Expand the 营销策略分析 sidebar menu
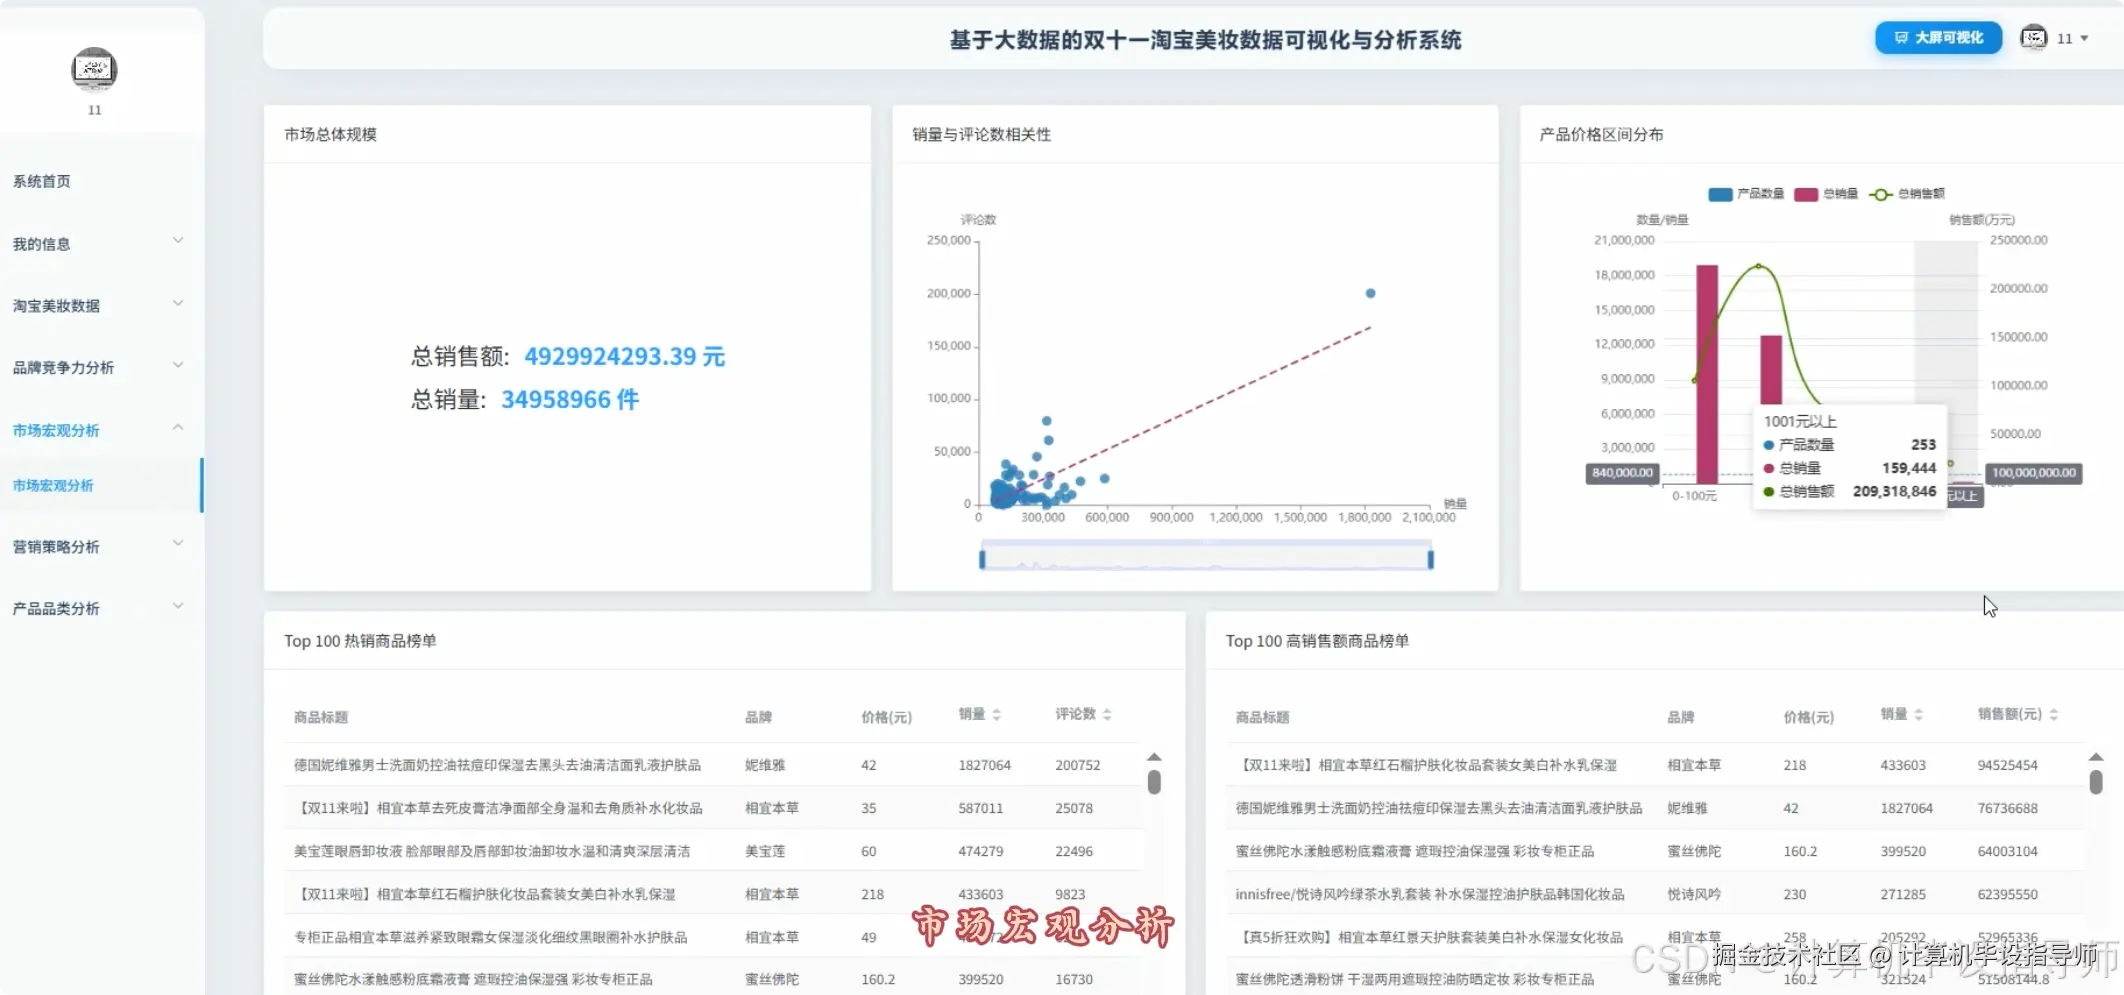The height and width of the screenshot is (995, 2124). [x=95, y=545]
